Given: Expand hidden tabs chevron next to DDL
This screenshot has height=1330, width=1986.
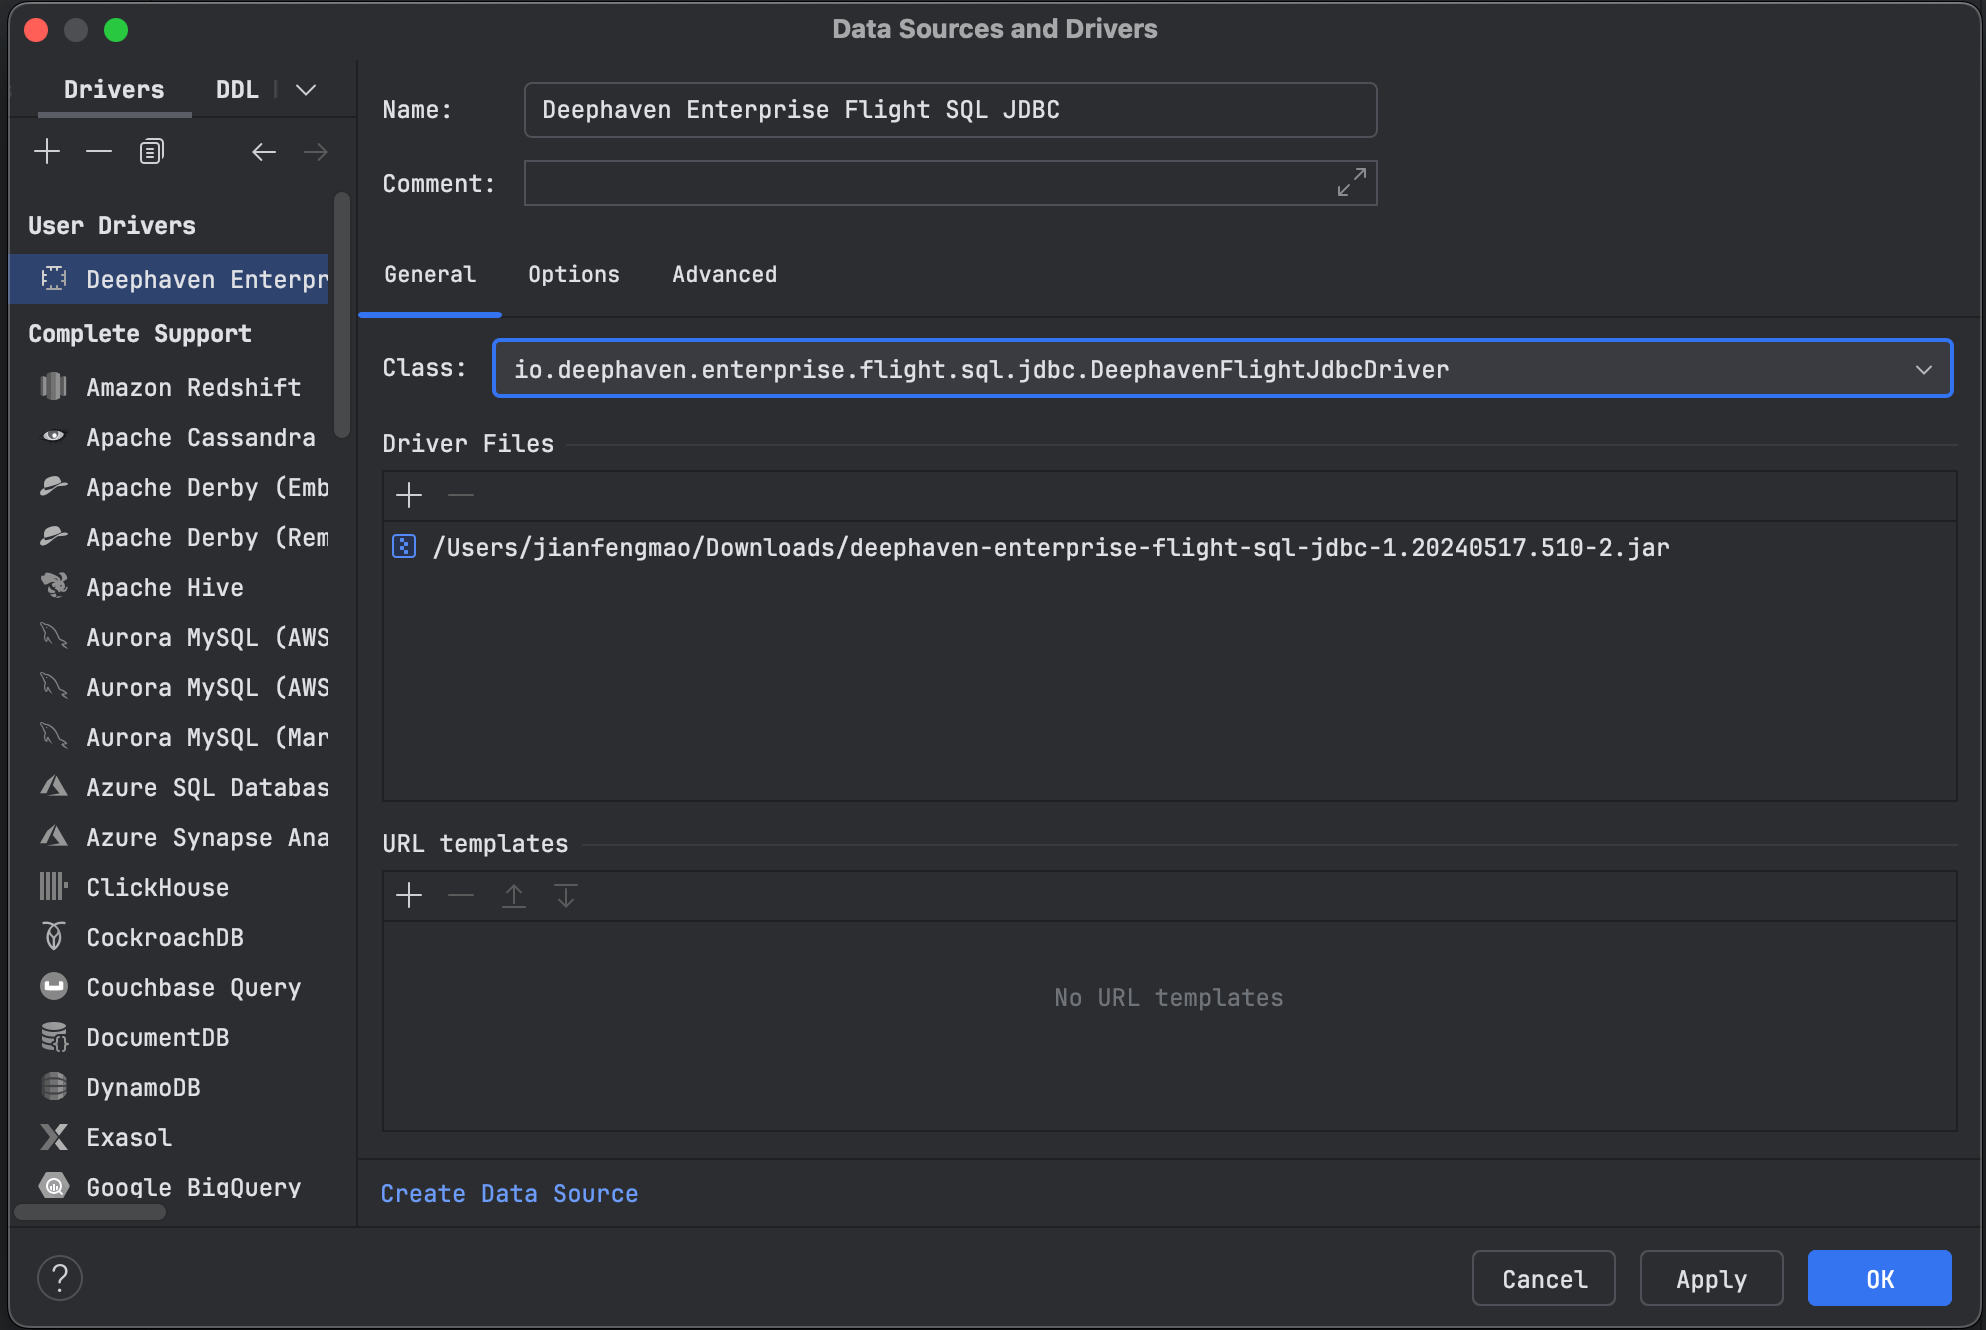Looking at the screenshot, I should point(306,90).
